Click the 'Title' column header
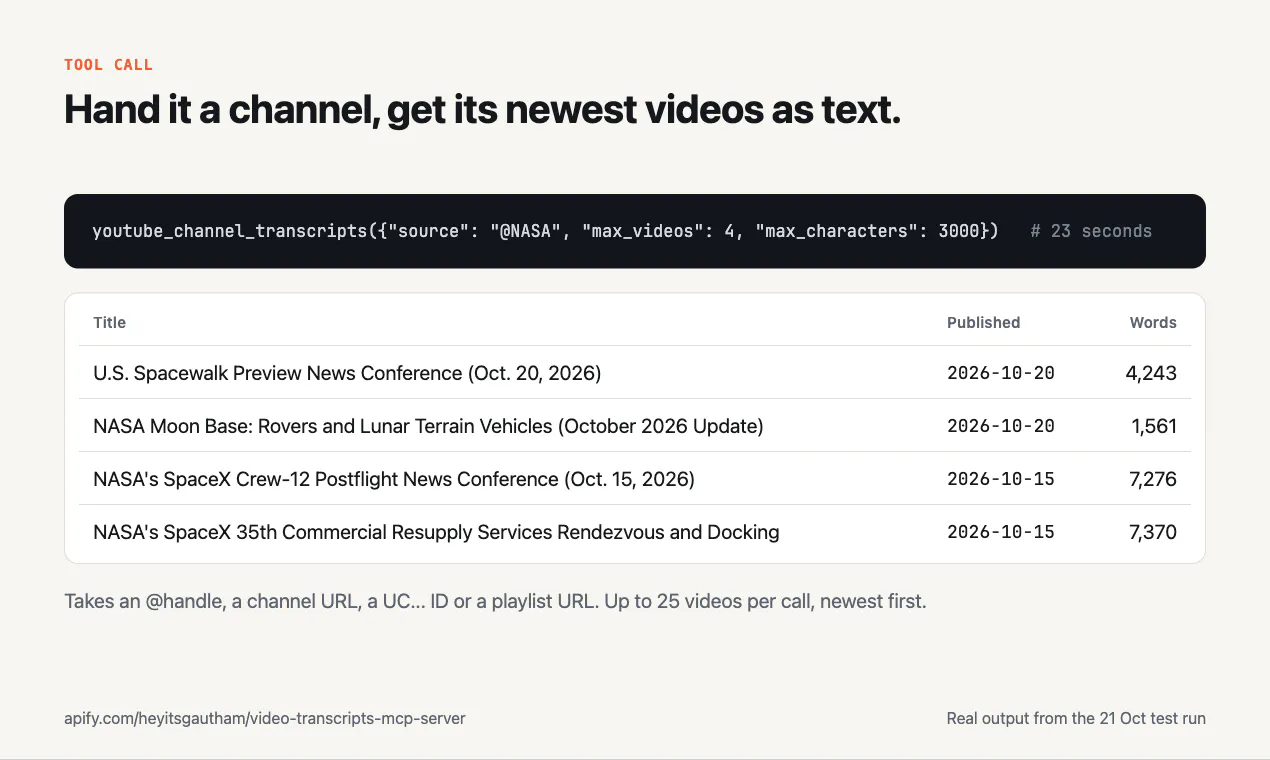1270x760 pixels. click(x=109, y=322)
